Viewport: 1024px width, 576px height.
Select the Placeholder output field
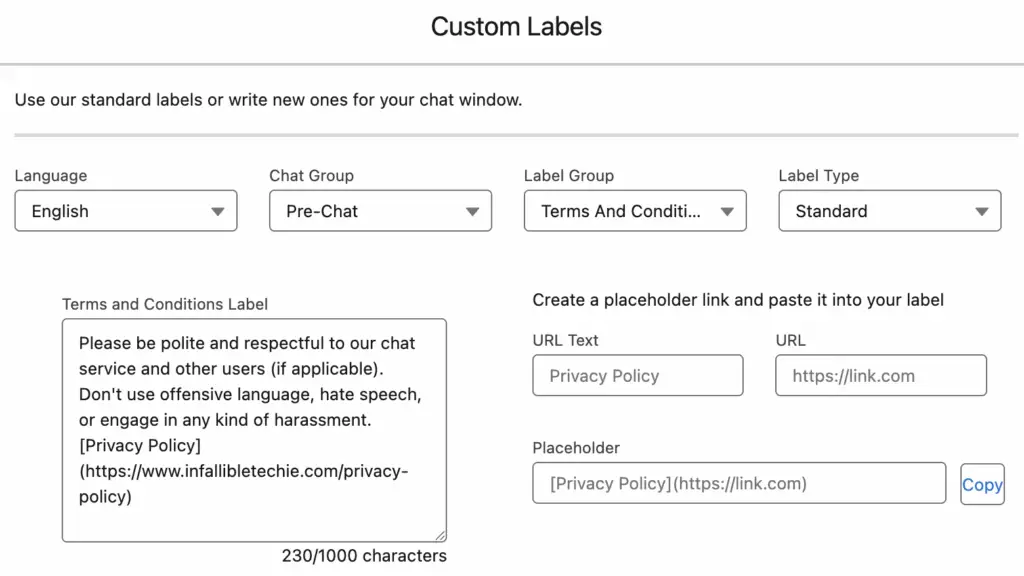[x=739, y=483]
